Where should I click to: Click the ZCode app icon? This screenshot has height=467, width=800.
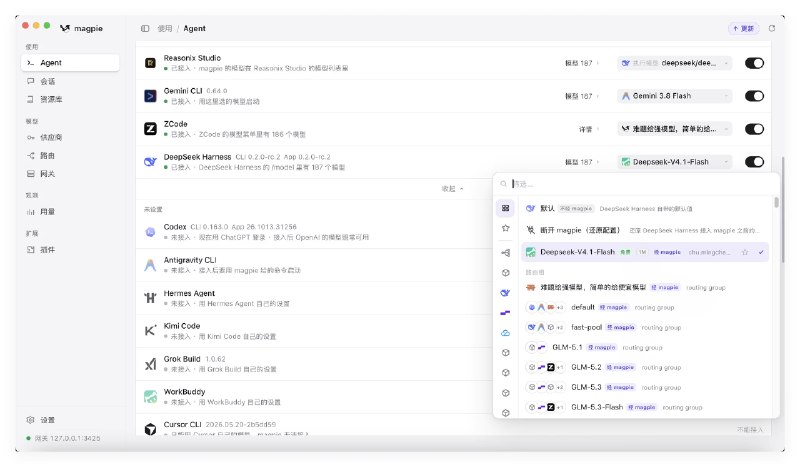tap(150, 129)
